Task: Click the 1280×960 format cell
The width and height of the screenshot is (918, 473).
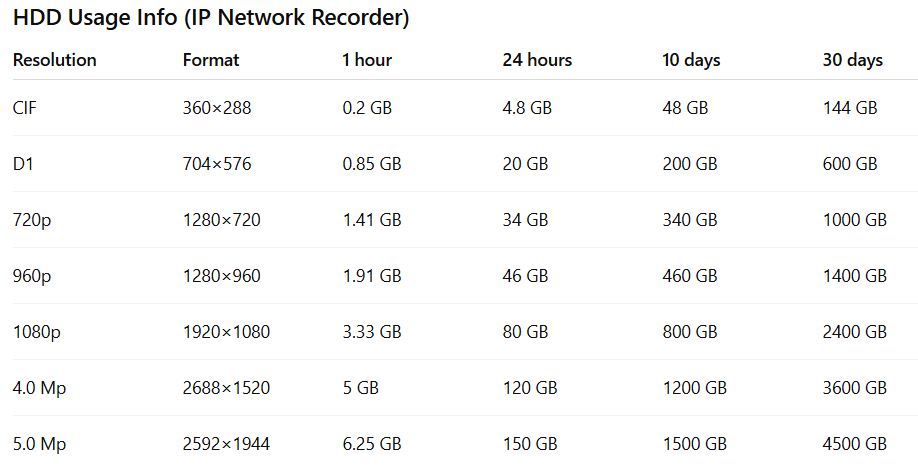Action: point(221,276)
